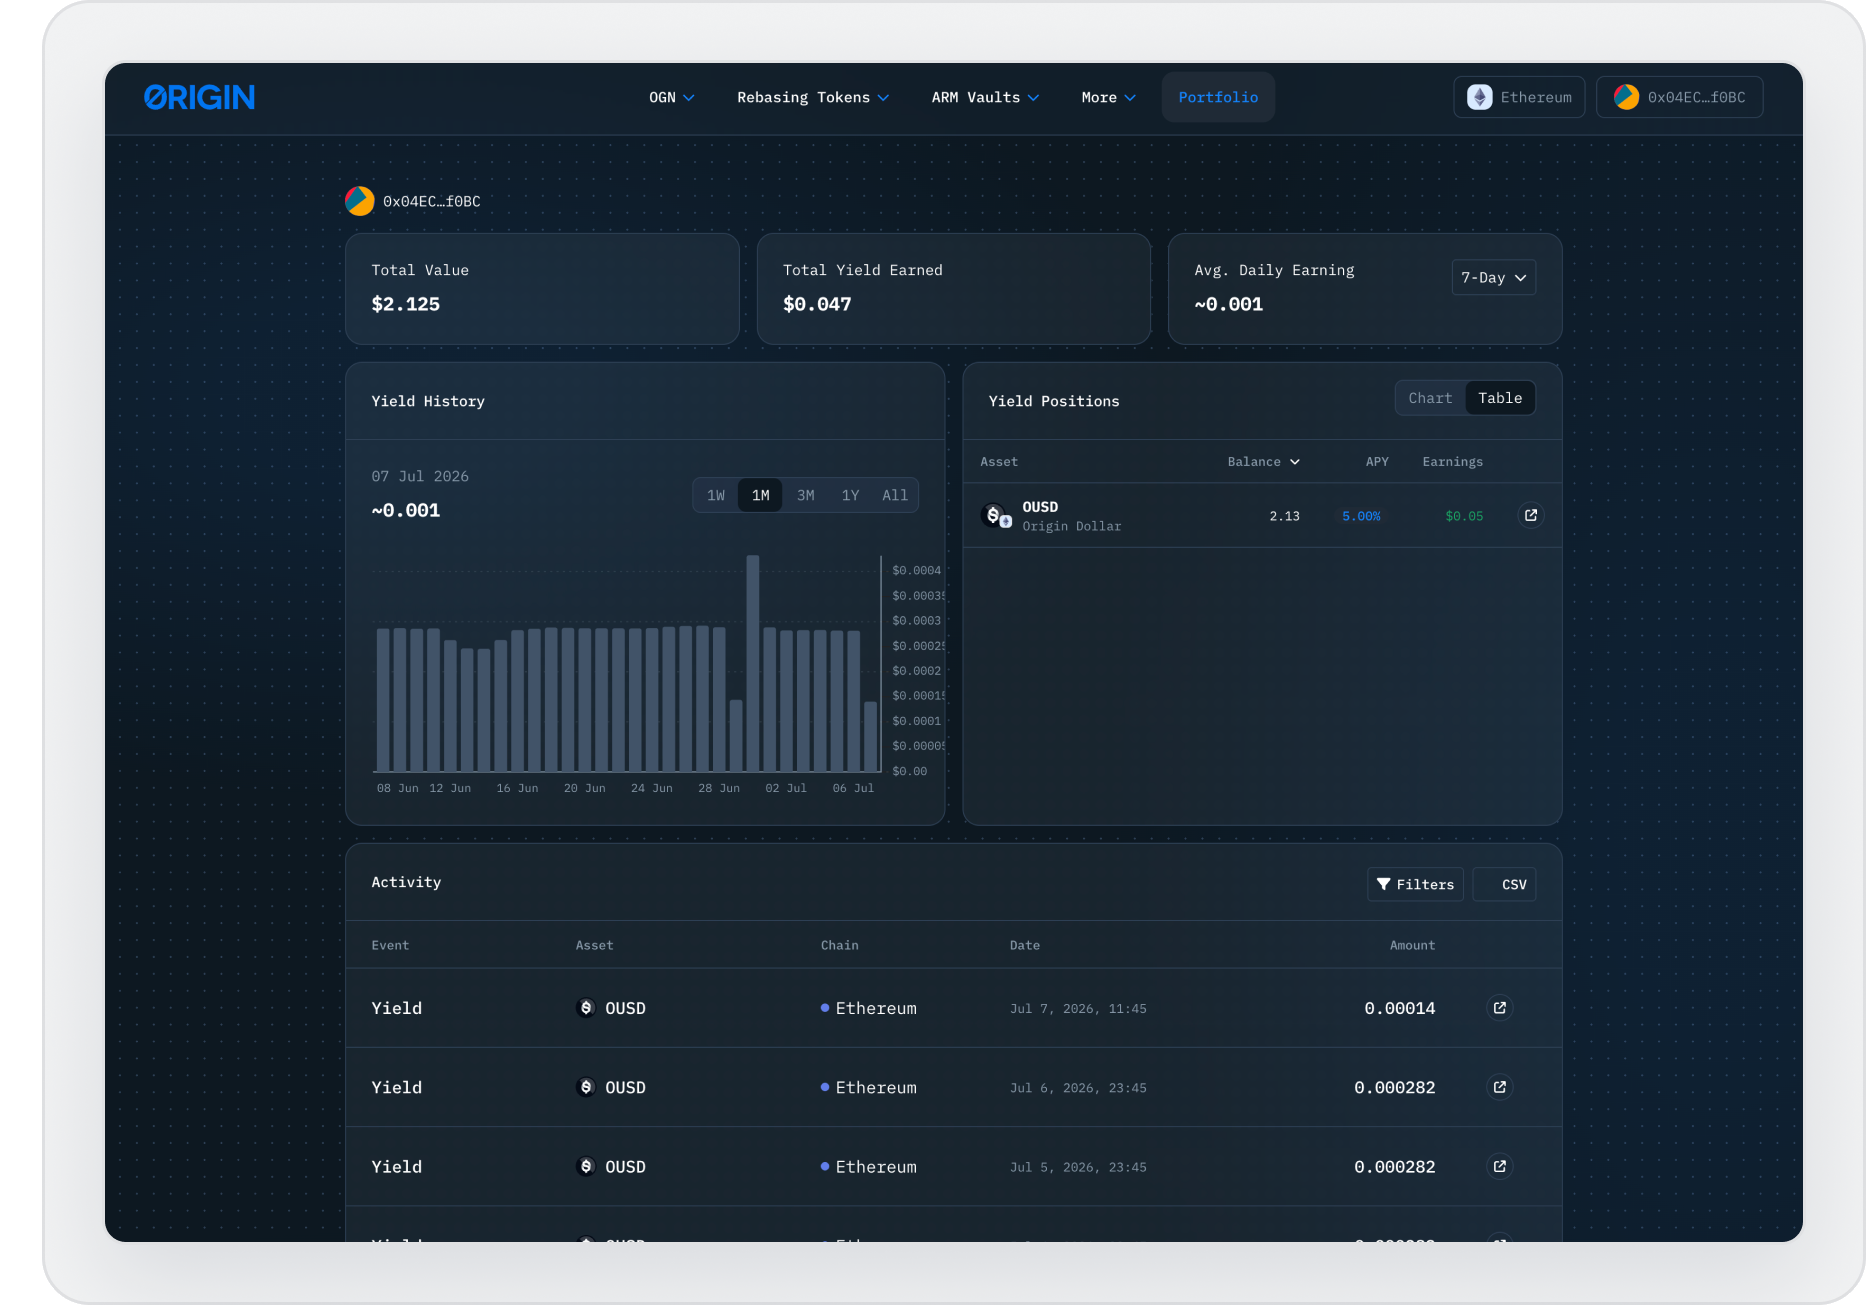The image size is (1866, 1305).
Task: Click the Origin Dollar asset name
Action: 1072,526
